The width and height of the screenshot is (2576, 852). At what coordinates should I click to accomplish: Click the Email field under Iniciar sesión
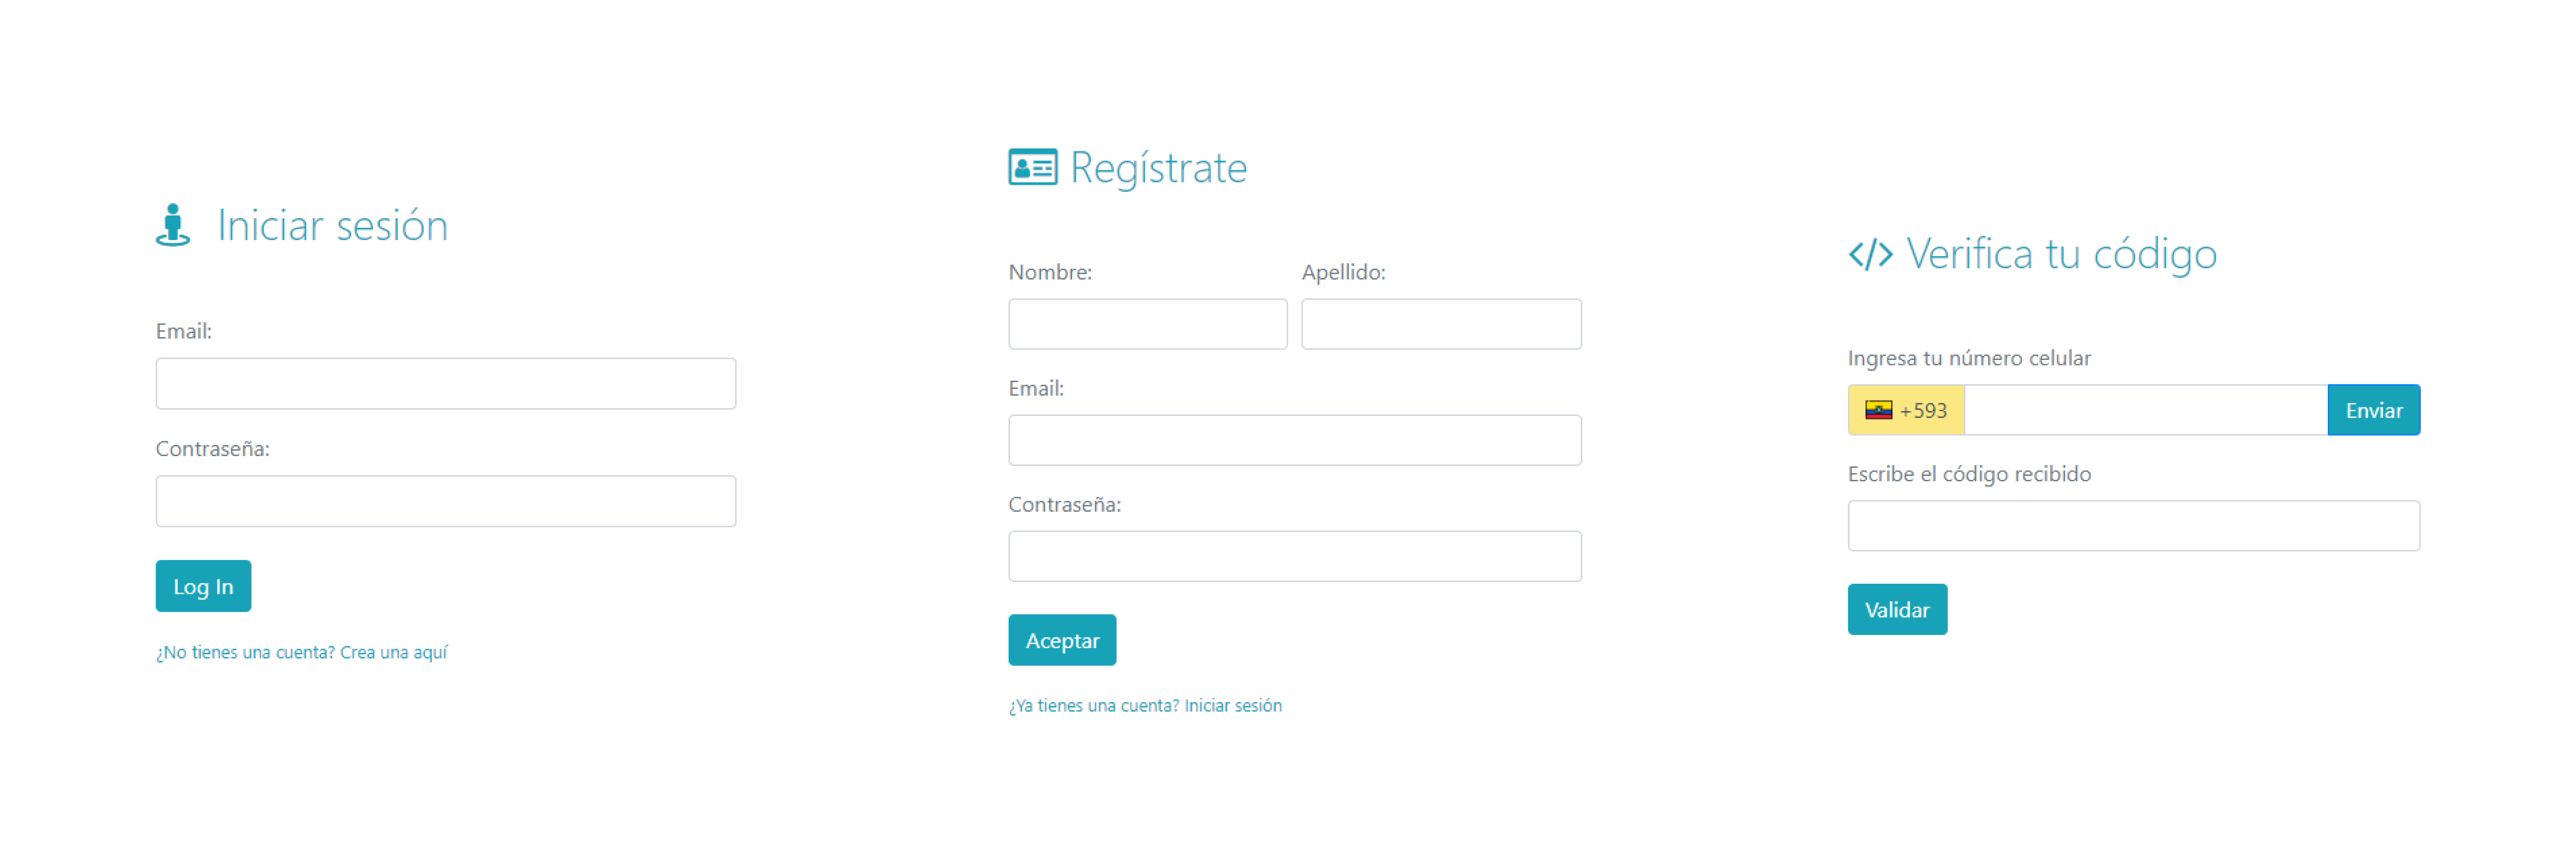point(445,383)
